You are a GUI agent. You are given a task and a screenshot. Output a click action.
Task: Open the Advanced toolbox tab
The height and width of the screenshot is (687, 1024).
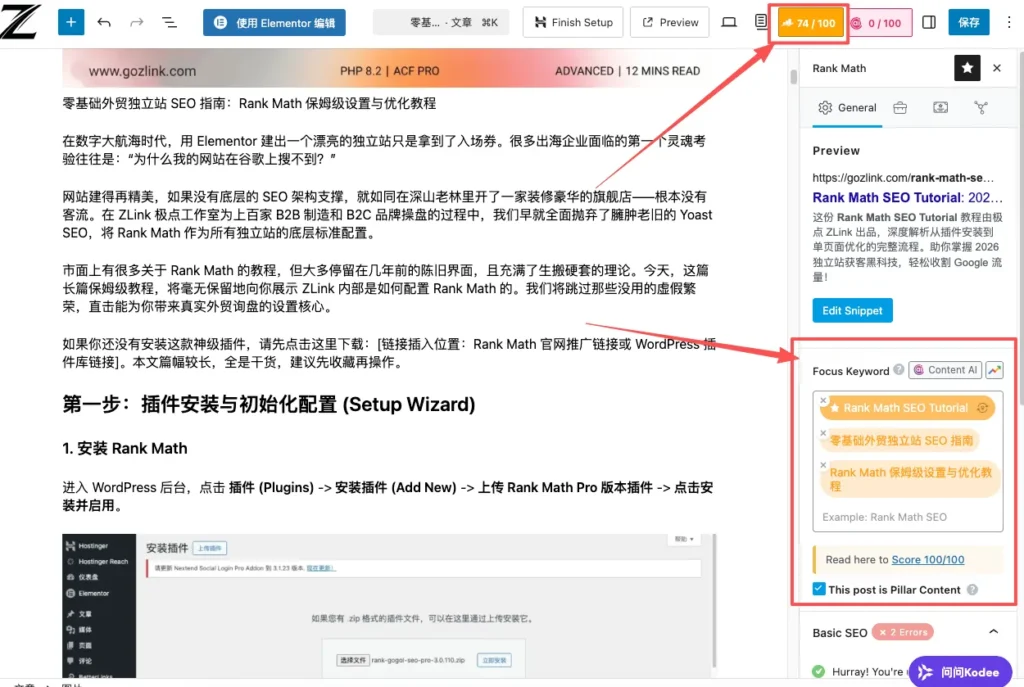pos(900,108)
